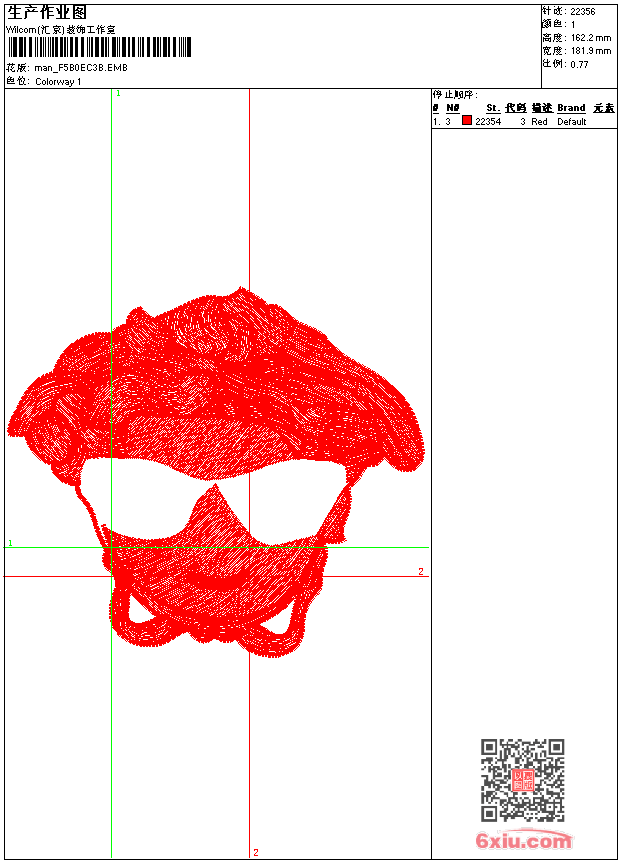Click the QR code image
This screenshot has height=860, width=620.
click(522, 780)
